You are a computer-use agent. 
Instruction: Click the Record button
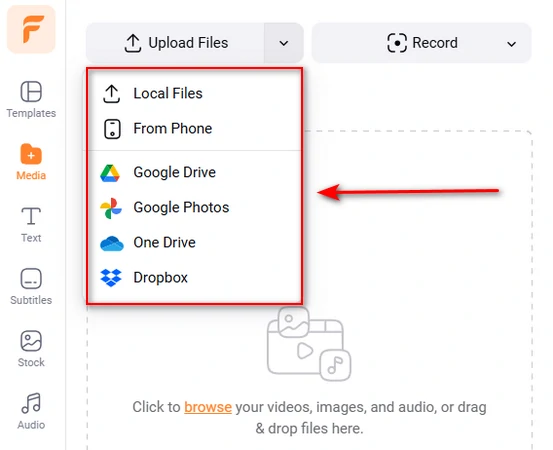point(422,43)
